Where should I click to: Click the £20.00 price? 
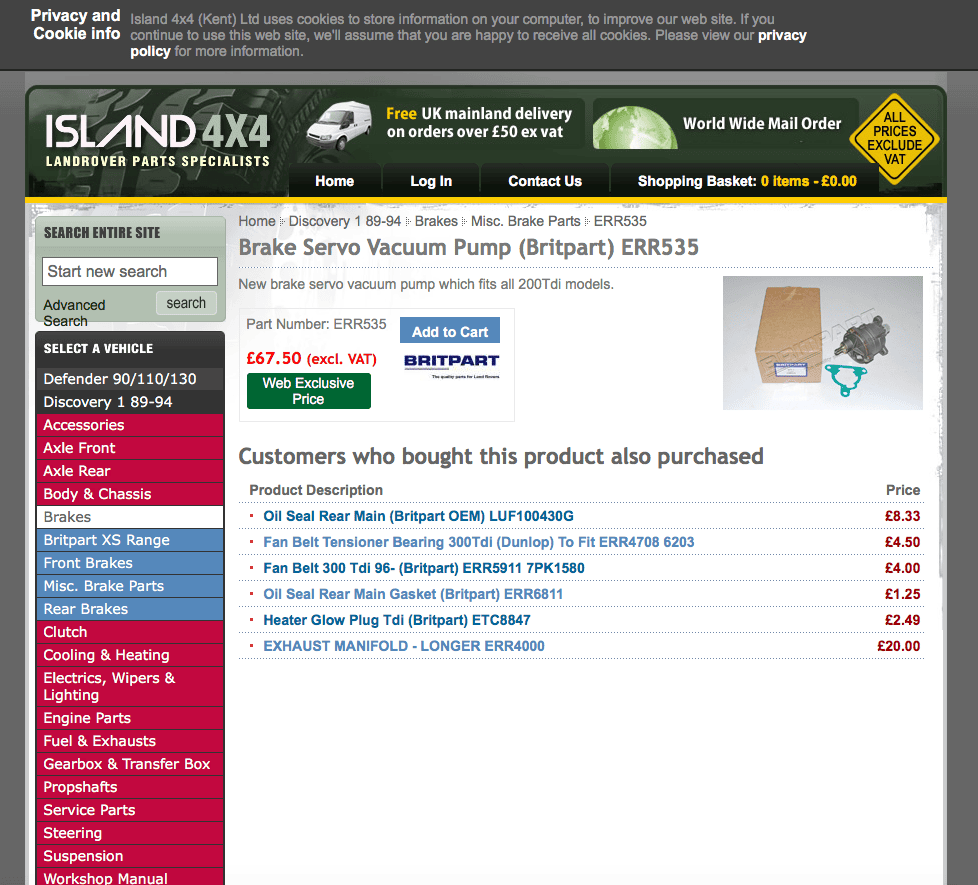[x=898, y=646]
